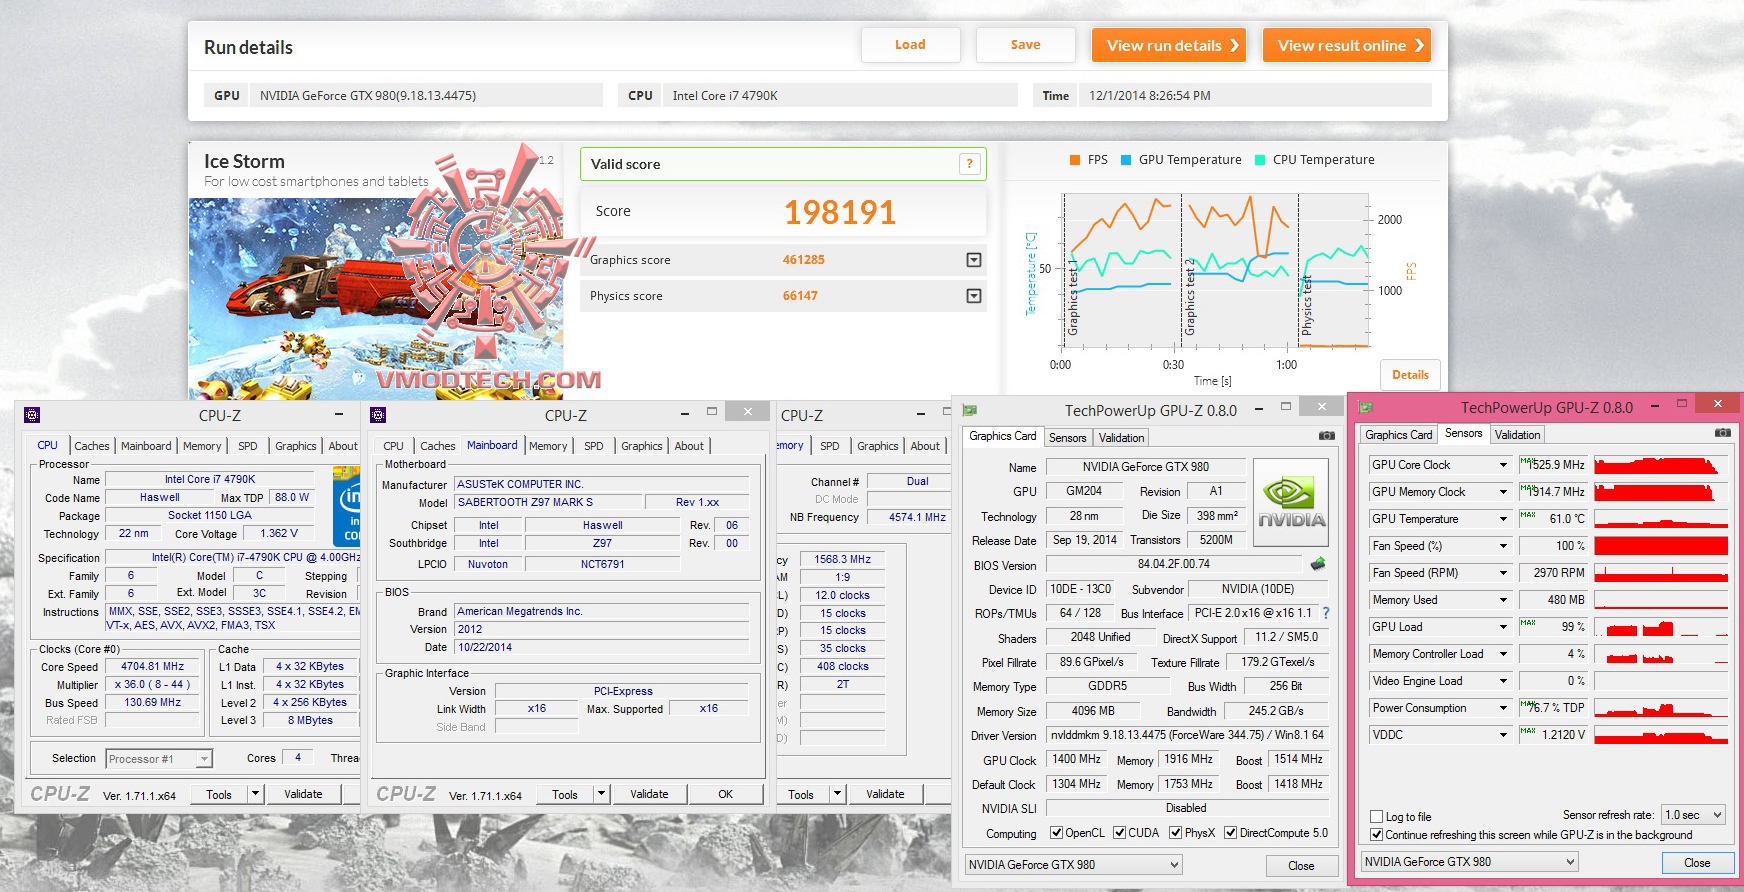Open the Graphics tab in the CPU-Z CPU window
1744x892 pixels.
coord(296,446)
